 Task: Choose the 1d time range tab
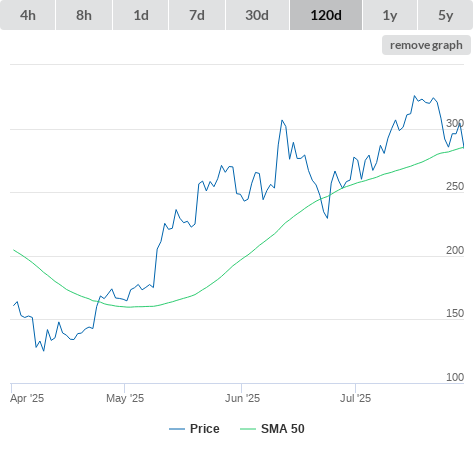click(x=140, y=15)
